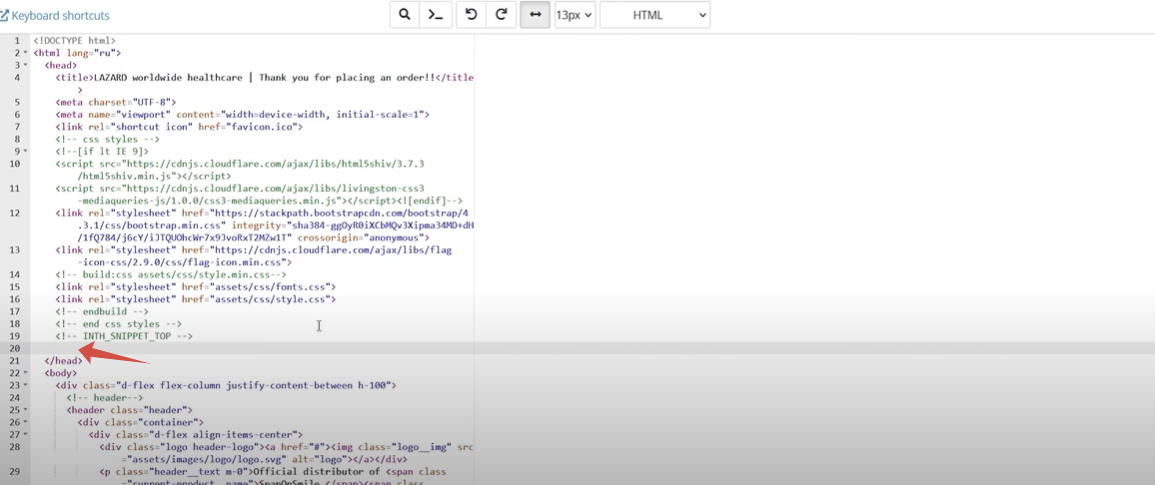The width and height of the screenshot is (1155, 485).
Task: Click the build:css style.min.css comment
Action: pos(171,275)
